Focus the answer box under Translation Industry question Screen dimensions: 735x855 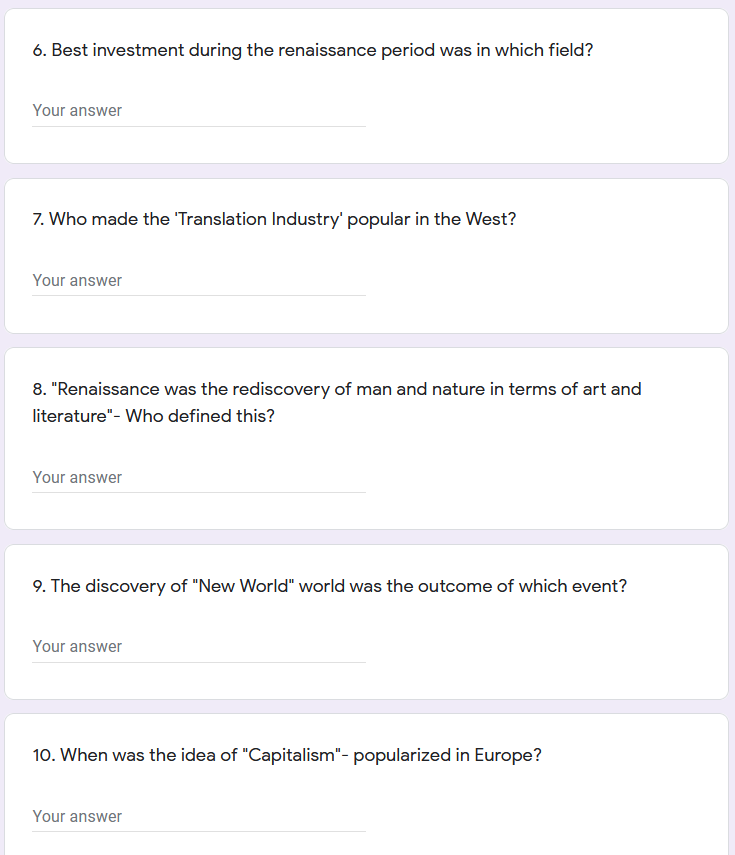tap(198, 280)
